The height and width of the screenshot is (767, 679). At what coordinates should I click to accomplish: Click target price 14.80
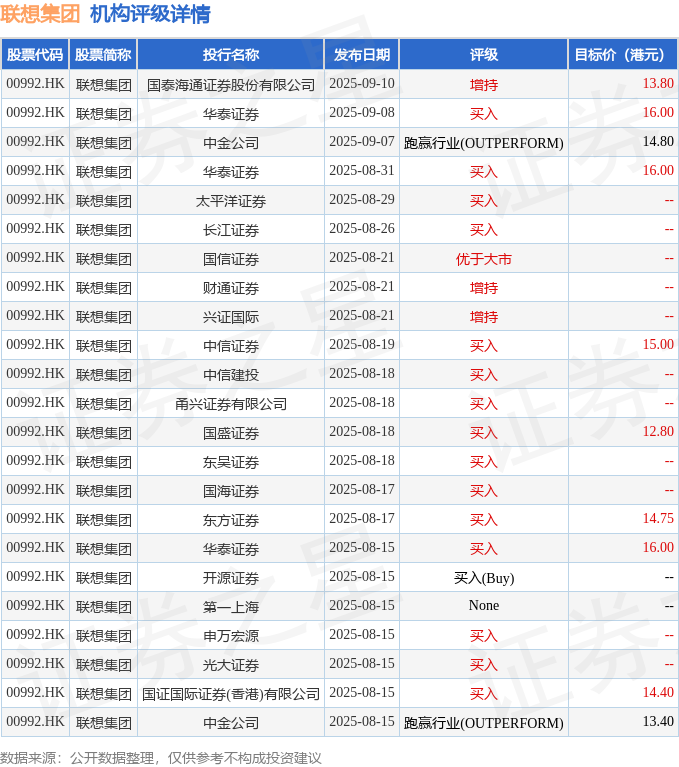pos(658,141)
